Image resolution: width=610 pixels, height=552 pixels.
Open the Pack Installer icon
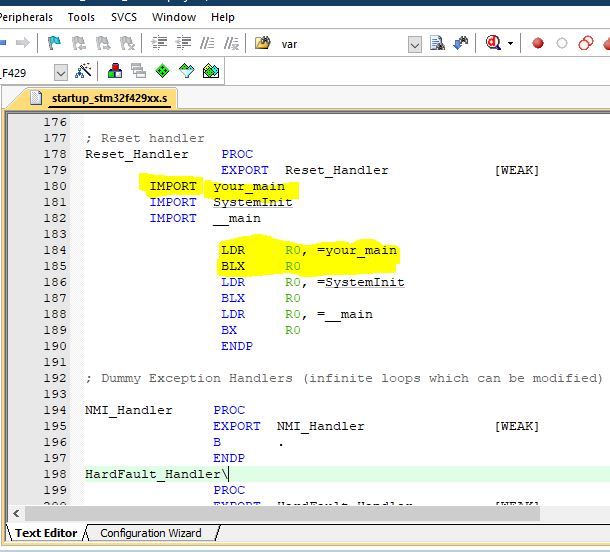click(x=210, y=72)
